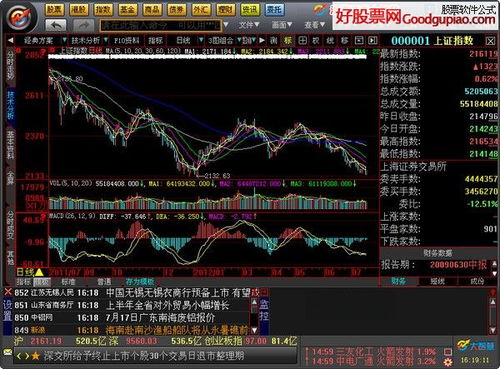Switch to the 技术分析 side tab
500x369 pixels.
click(11, 105)
